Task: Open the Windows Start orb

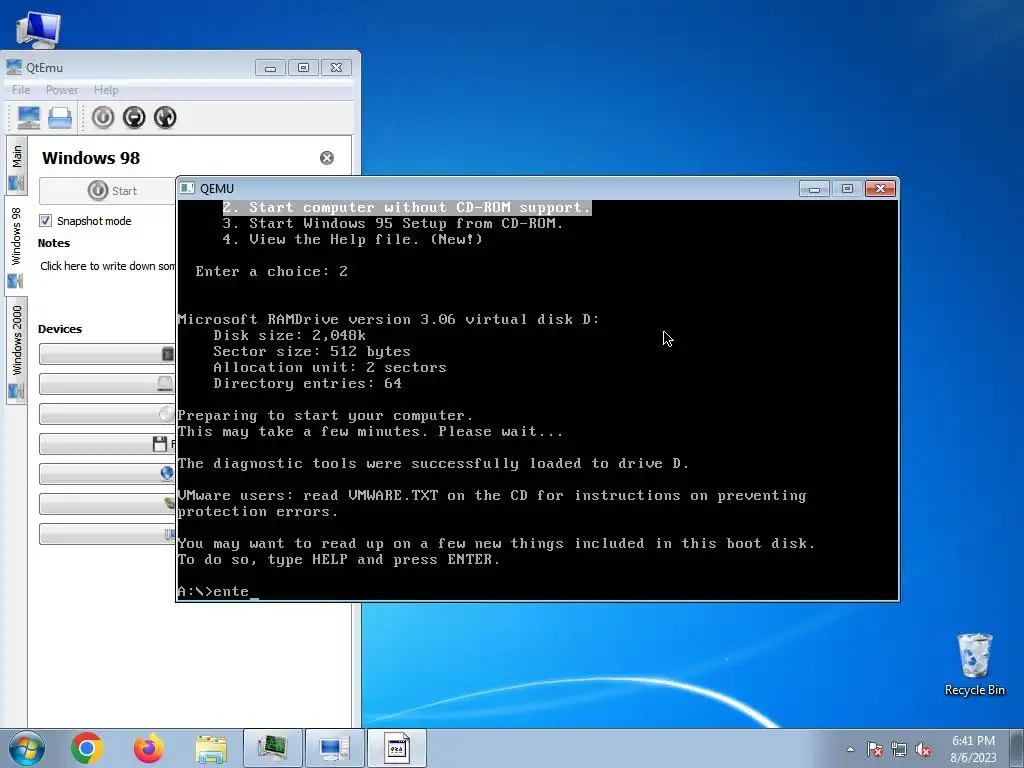Action: click(x=27, y=748)
